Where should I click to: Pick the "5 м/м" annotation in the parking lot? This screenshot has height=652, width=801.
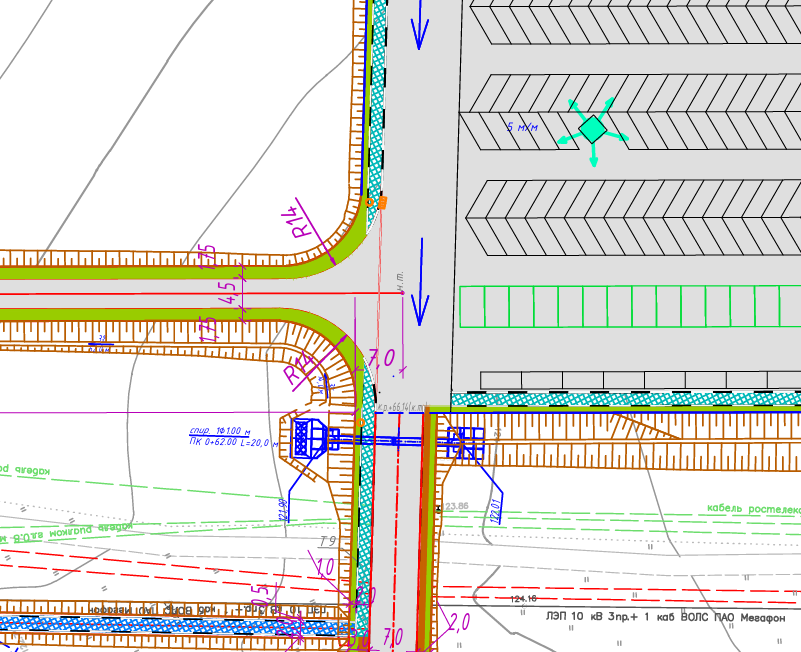click(x=522, y=126)
